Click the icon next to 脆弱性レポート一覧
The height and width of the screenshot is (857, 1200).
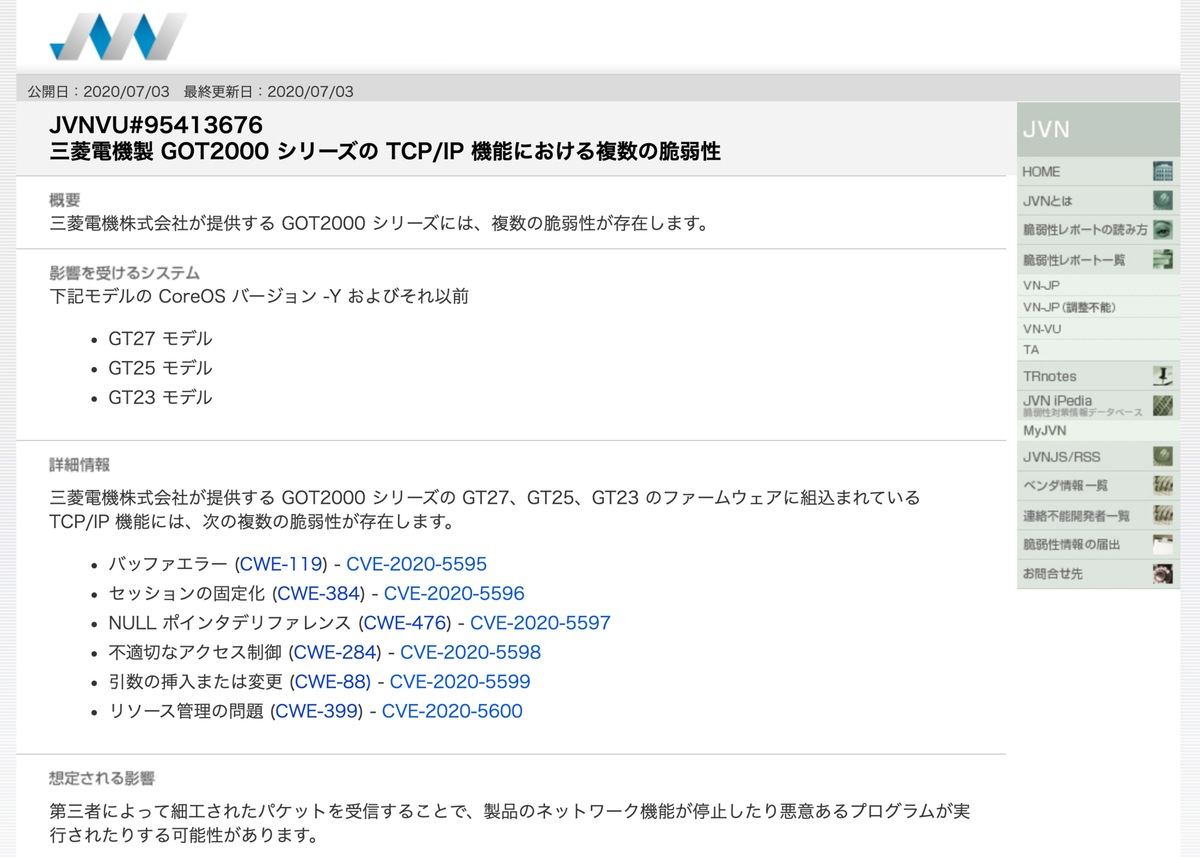[x=1162, y=260]
